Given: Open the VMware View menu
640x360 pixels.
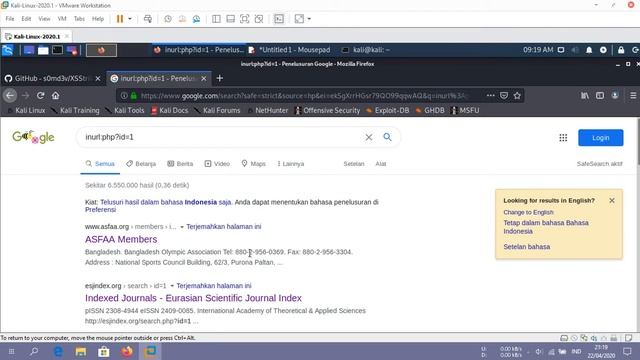Looking at the screenshot, I should click(x=44, y=19).
